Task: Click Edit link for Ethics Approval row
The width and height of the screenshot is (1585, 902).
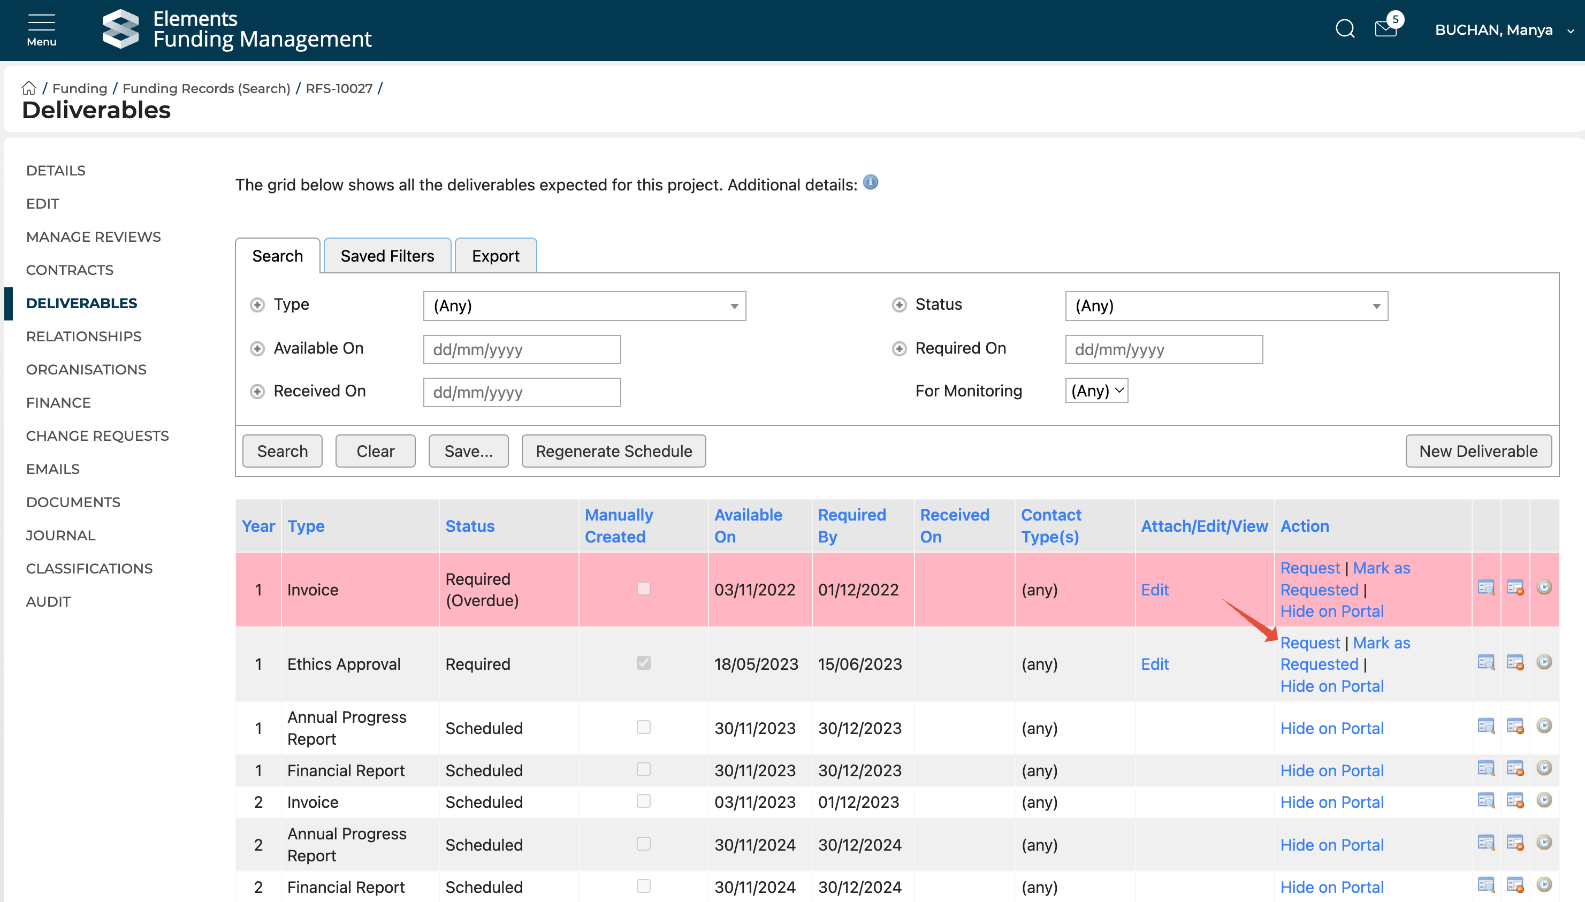Action: 1154,664
